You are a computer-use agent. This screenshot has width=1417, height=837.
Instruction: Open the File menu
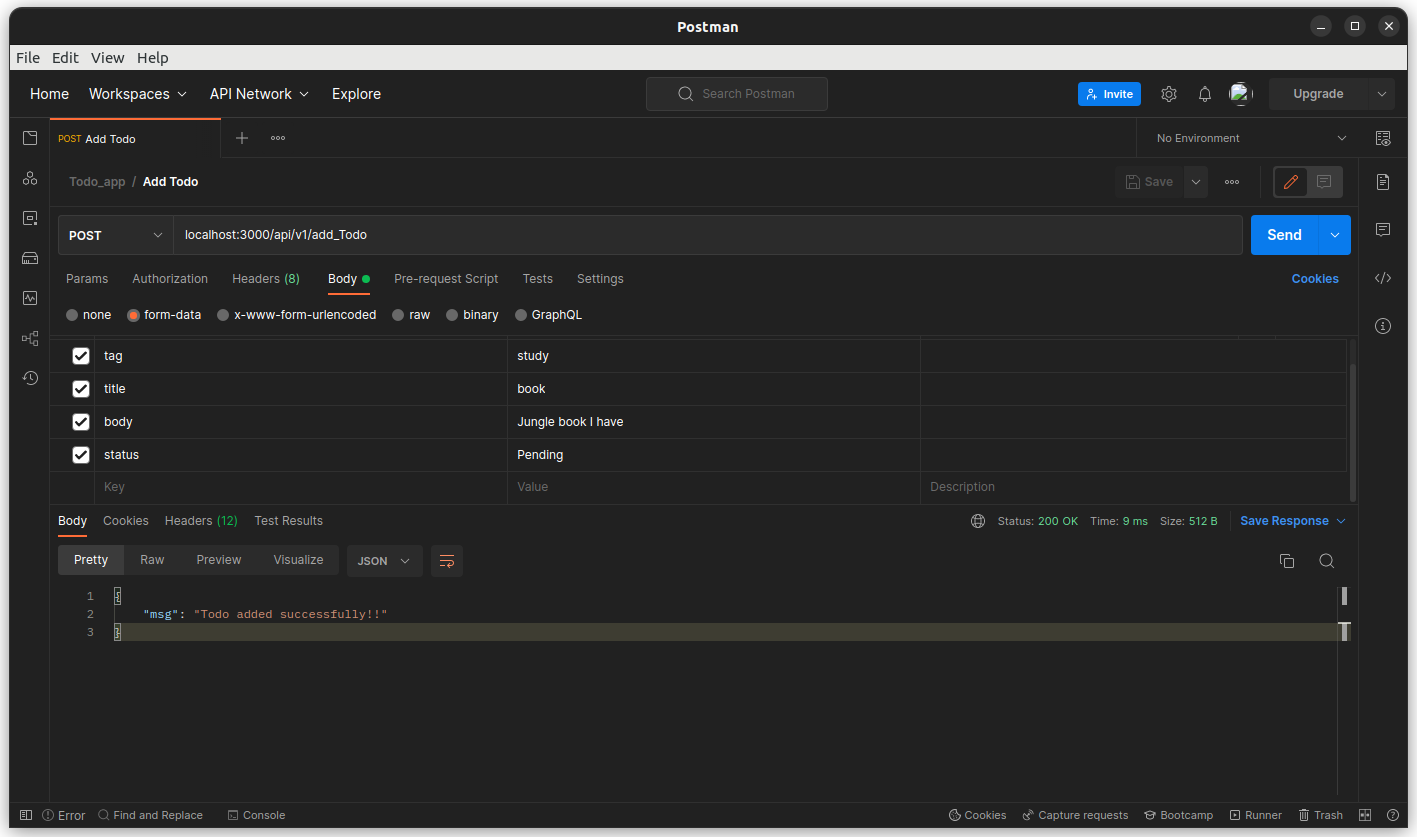pos(28,58)
